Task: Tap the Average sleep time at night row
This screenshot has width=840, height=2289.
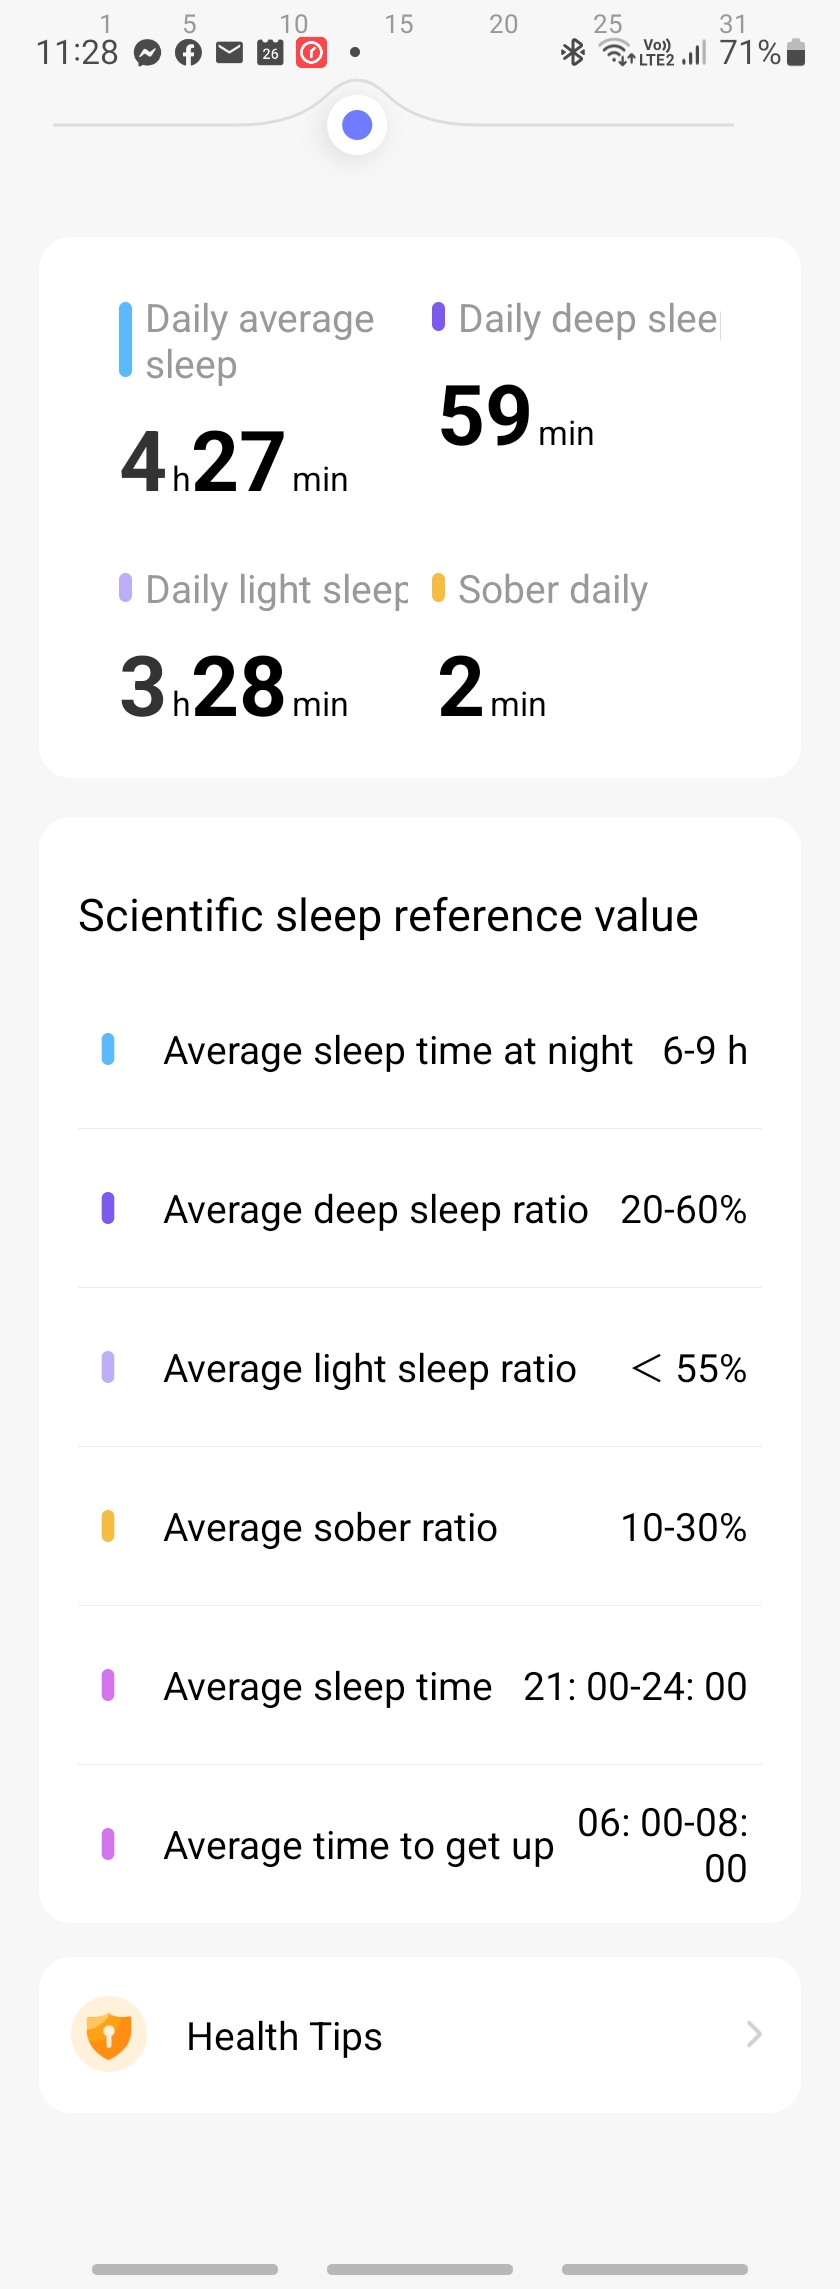Action: click(420, 1050)
